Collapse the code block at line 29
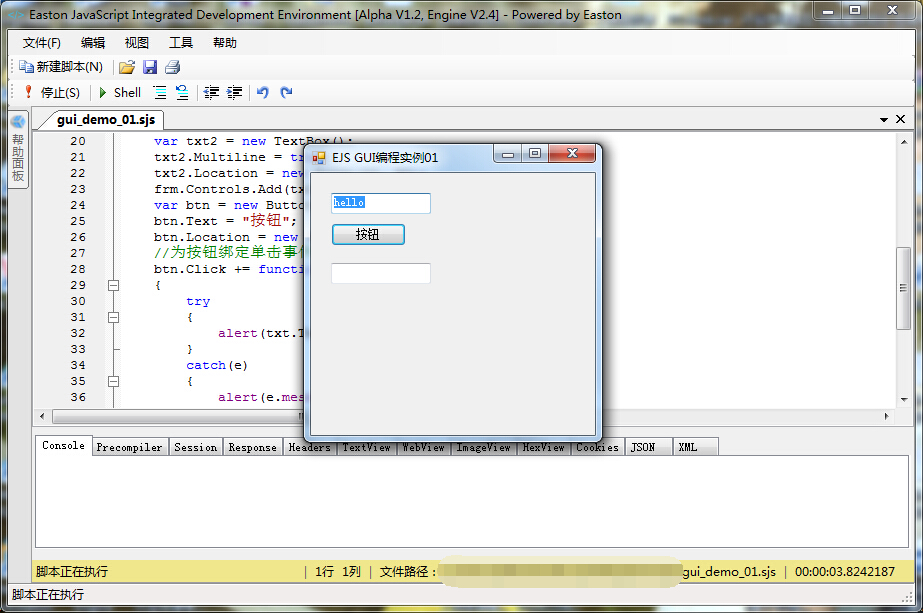The width and height of the screenshot is (923, 613). (x=114, y=286)
